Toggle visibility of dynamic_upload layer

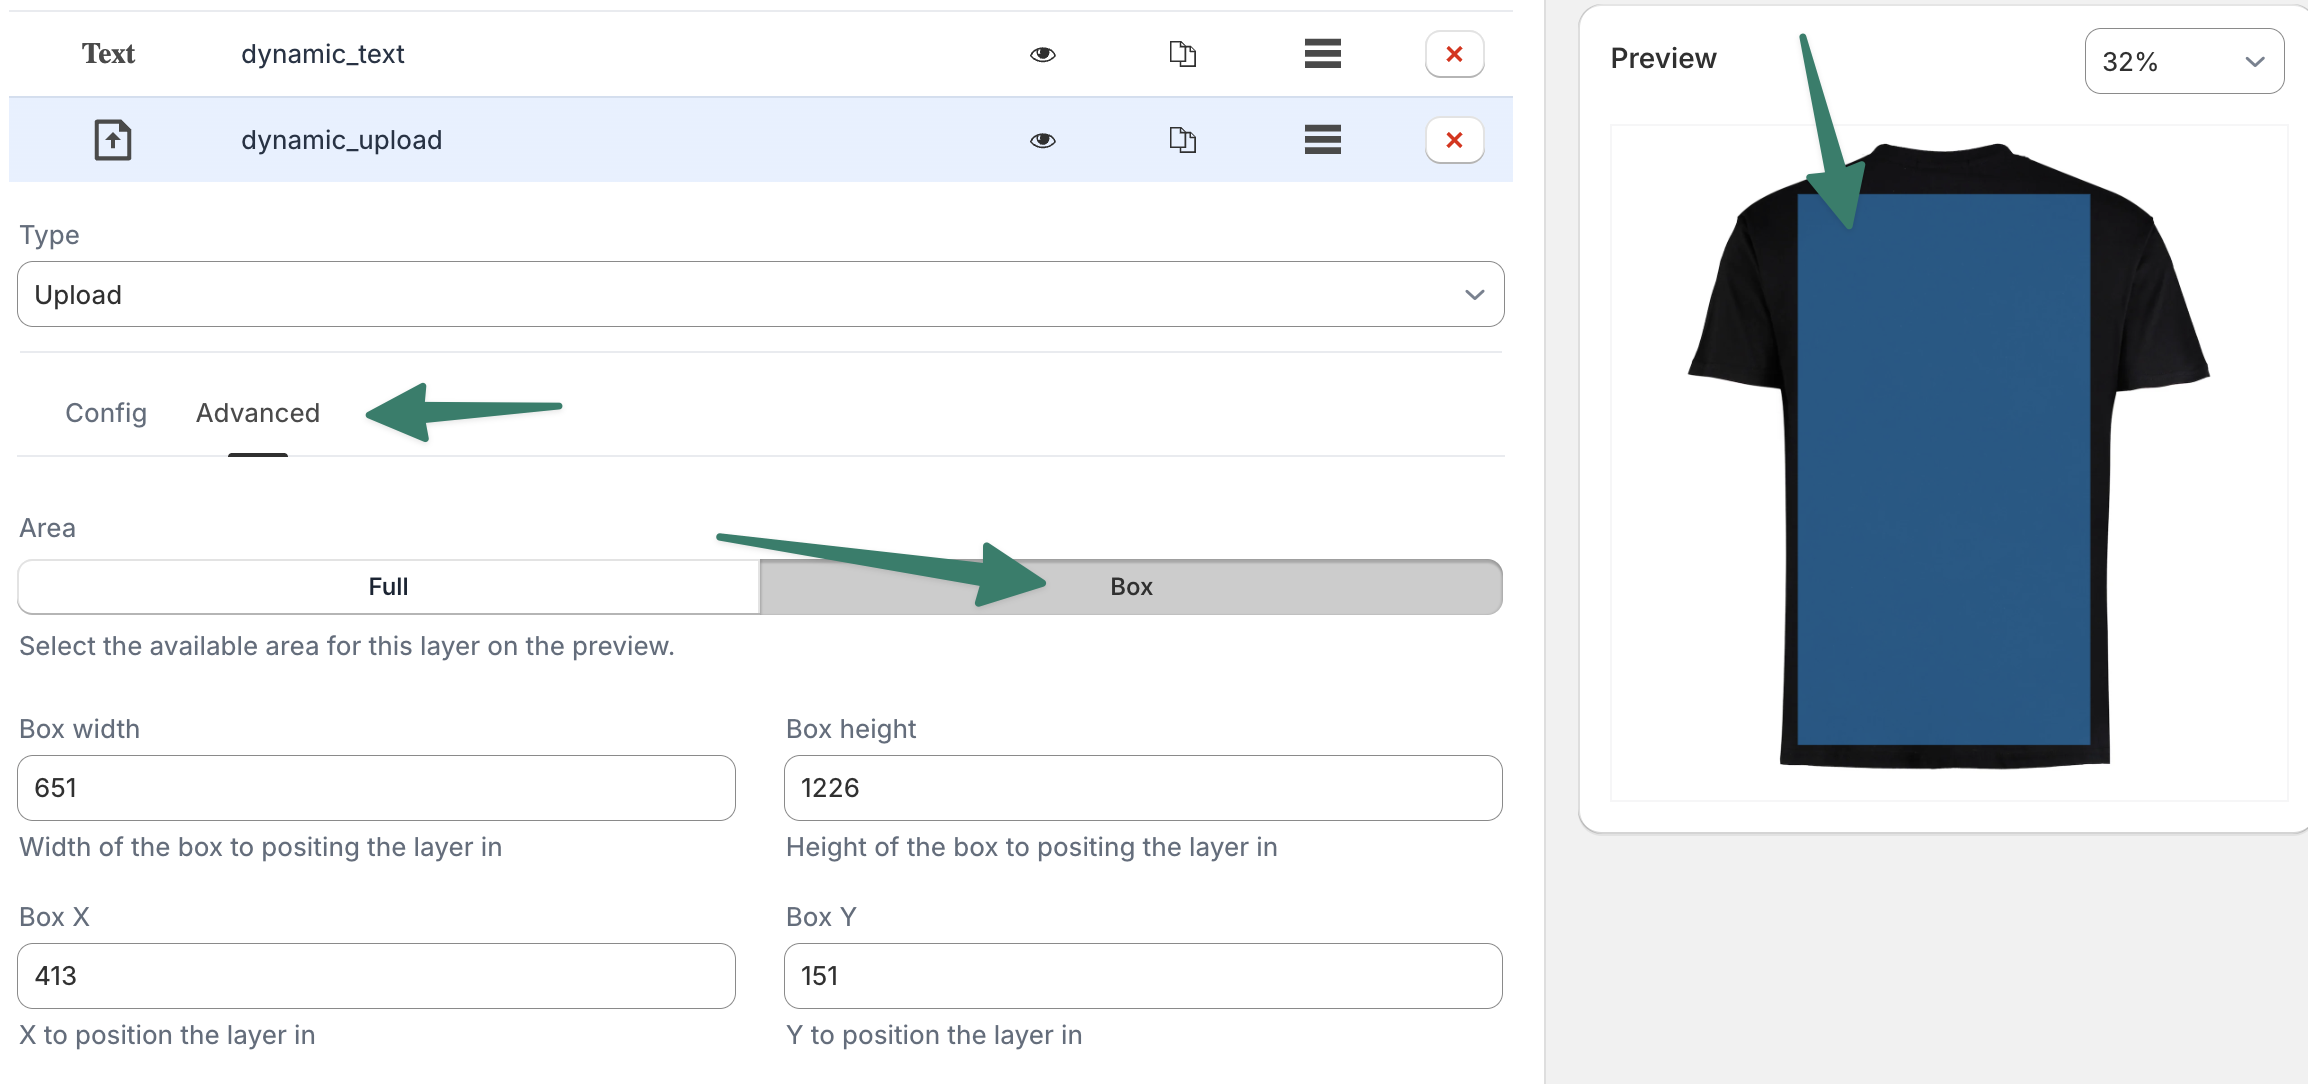(x=1042, y=140)
